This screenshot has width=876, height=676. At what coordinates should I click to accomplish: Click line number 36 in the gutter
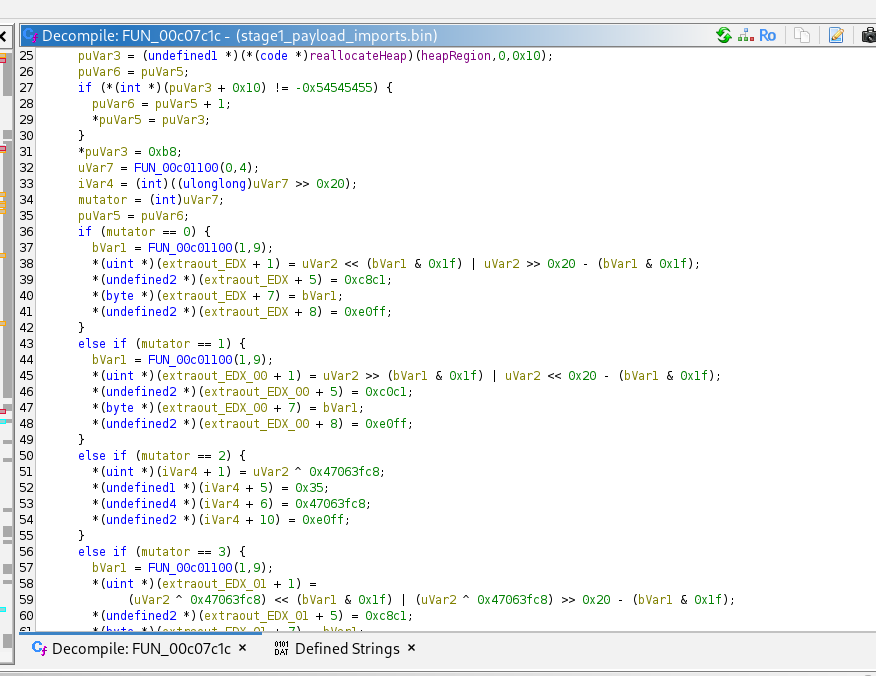26,232
